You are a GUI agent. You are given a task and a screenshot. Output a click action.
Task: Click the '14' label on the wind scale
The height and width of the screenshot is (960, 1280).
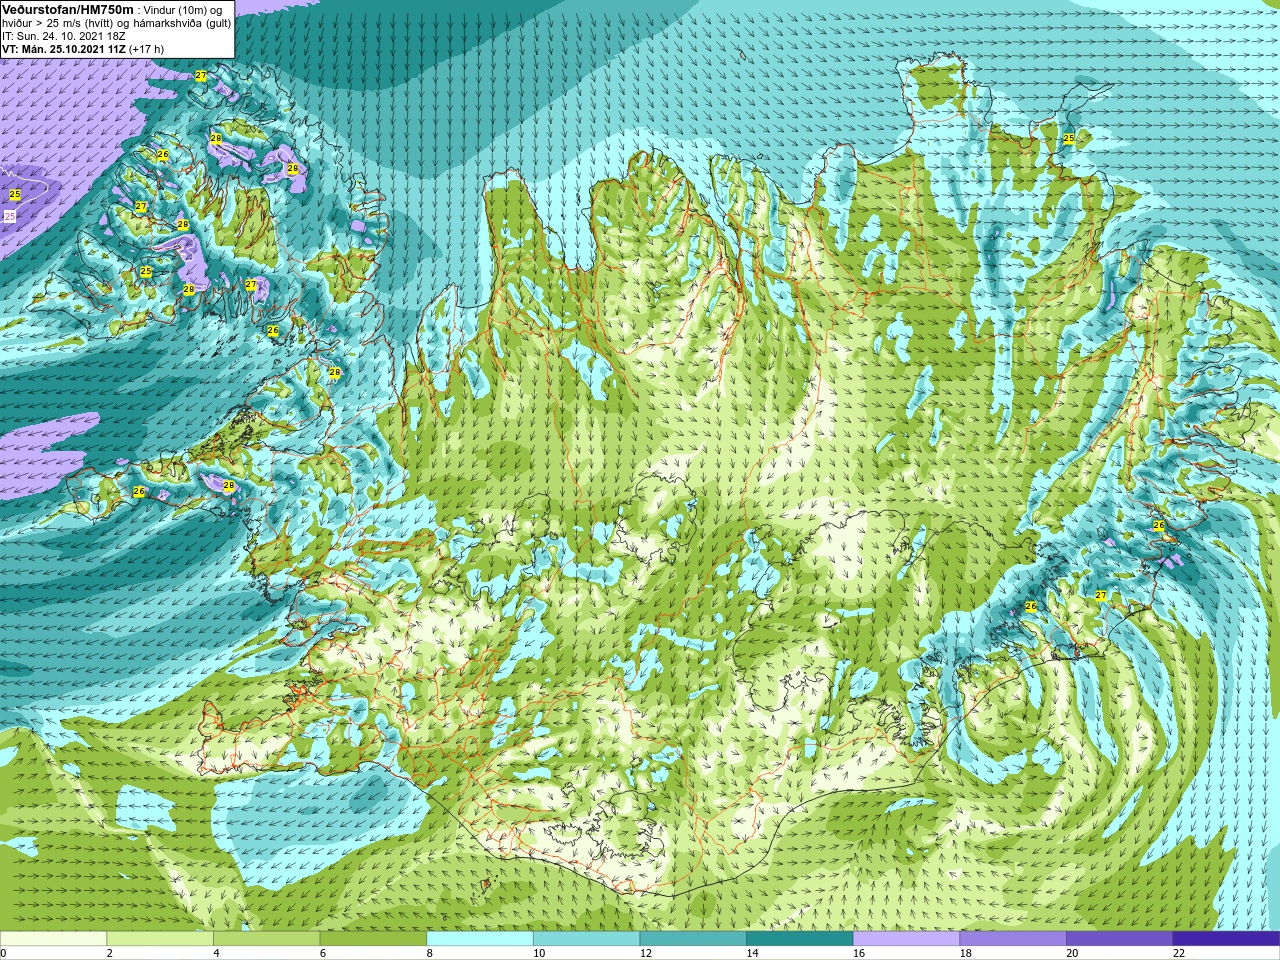(752, 953)
